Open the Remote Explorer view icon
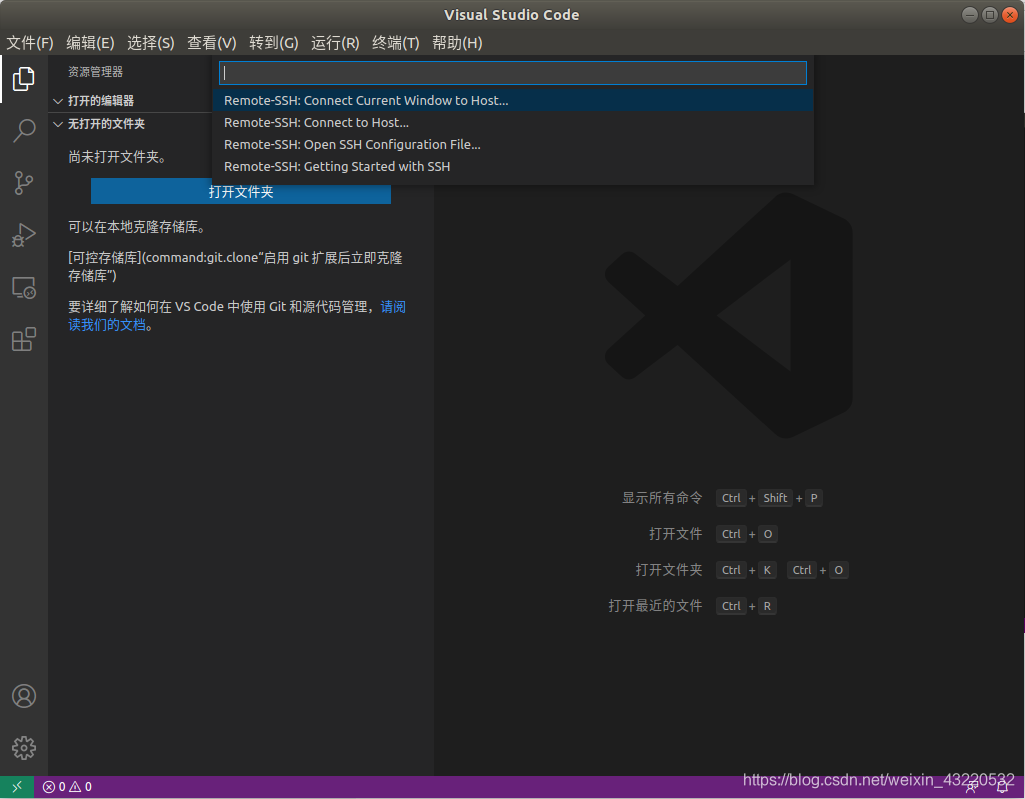Viewport: 1025px width, 799px height. pos(24,287)
